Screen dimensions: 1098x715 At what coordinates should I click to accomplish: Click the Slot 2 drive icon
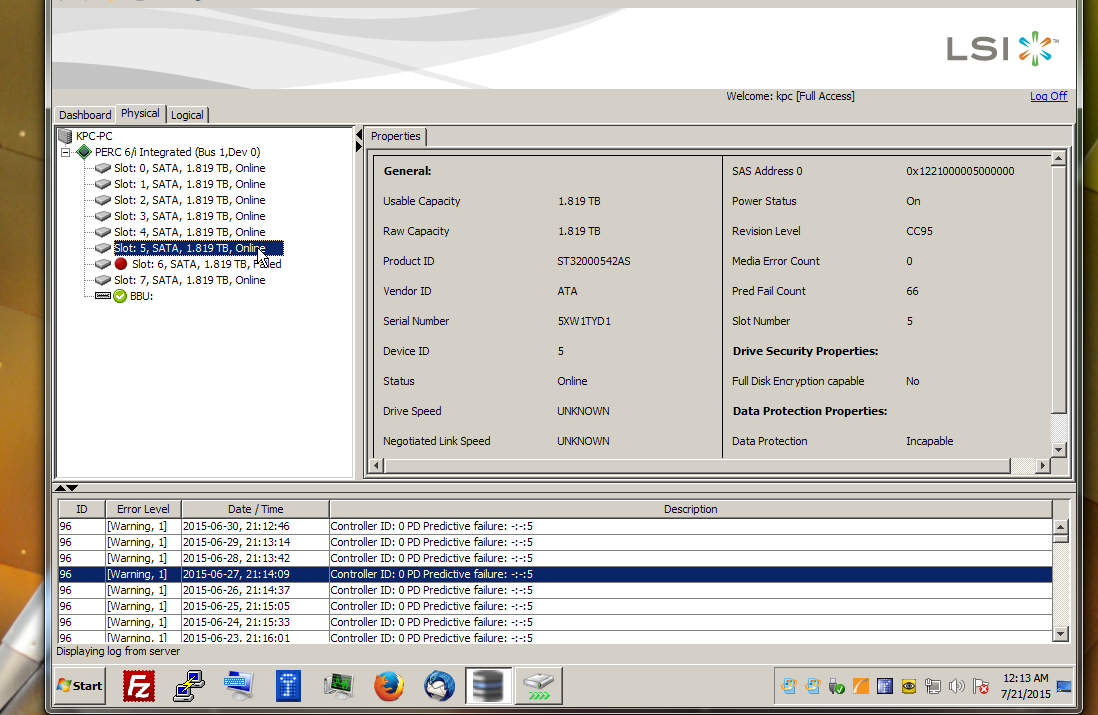(103, 200)
